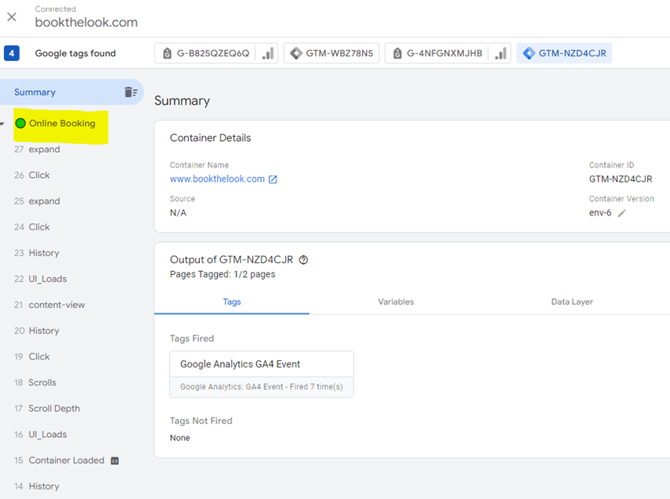Image resolution: width=670 pixels, height=499 pixels.
Task: Click the GTM-NZD4CJR Container ID value
Action: [x=620, y=179]
